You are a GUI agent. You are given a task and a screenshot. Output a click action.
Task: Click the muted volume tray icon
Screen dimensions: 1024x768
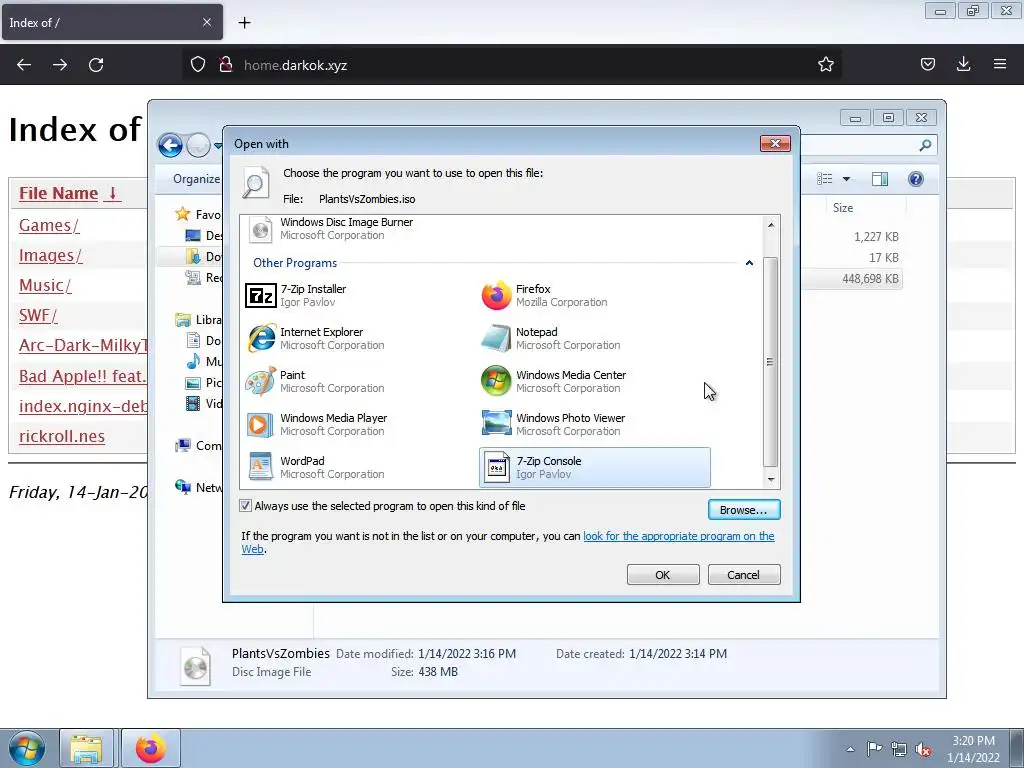(923, 749)
